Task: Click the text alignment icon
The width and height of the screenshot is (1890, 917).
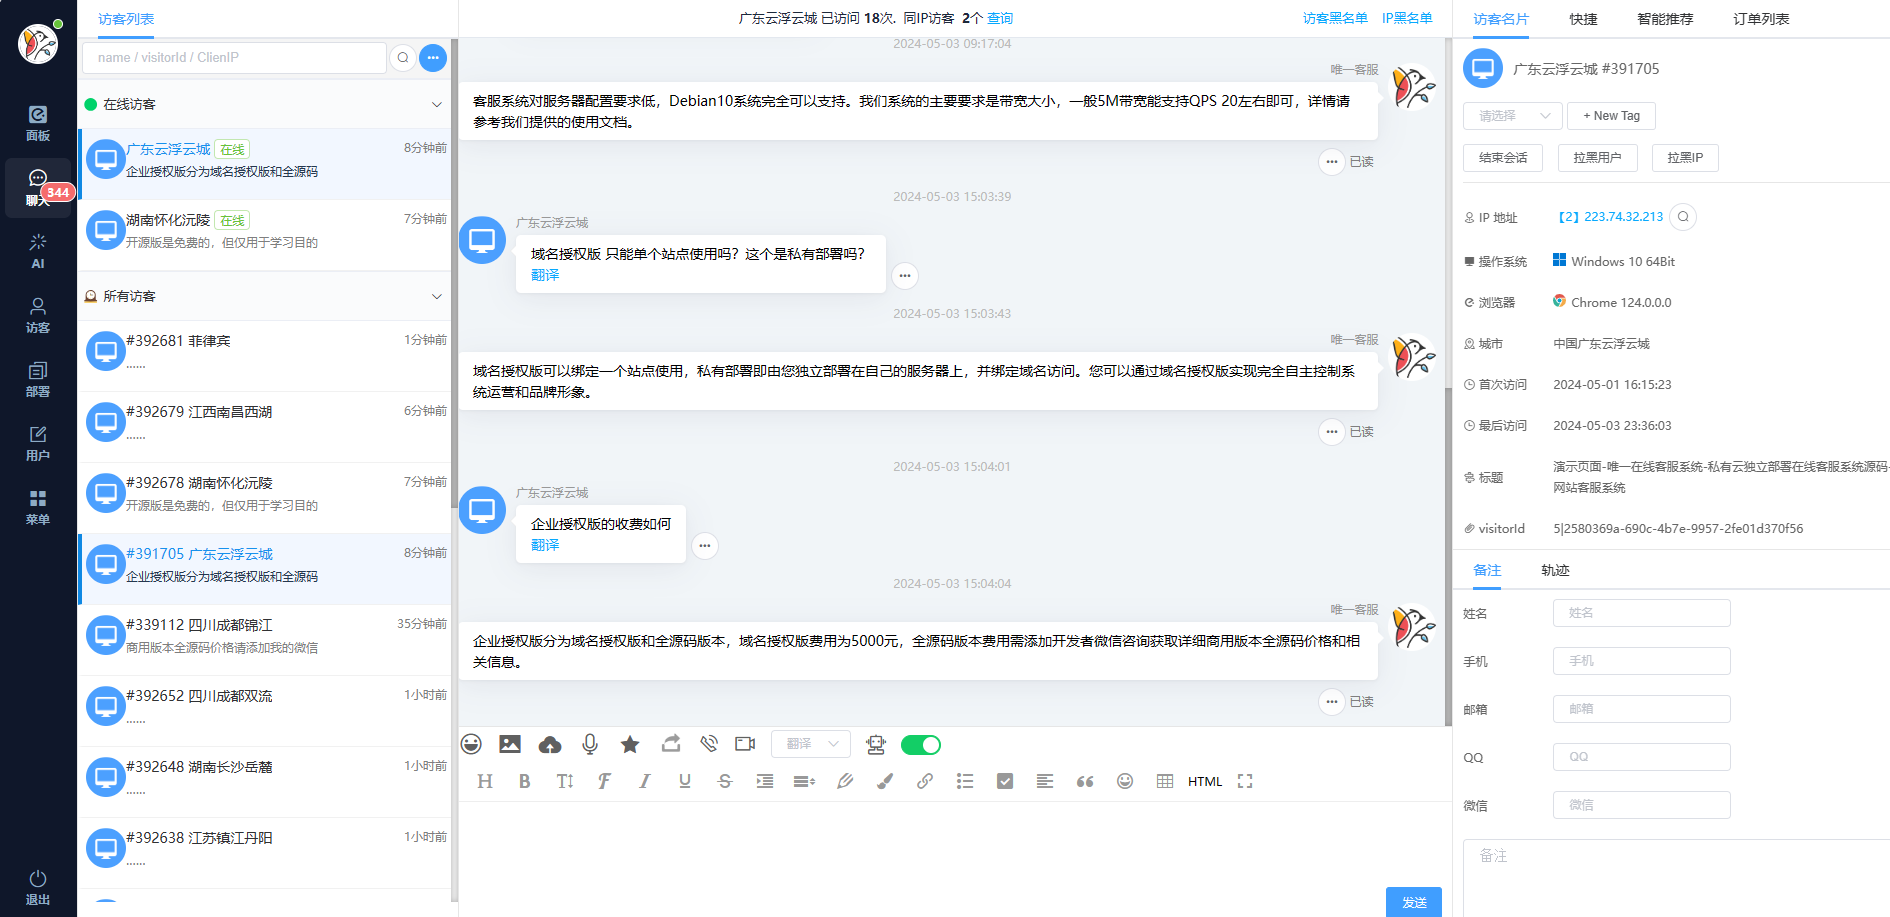Action: tap(1045, 781)
